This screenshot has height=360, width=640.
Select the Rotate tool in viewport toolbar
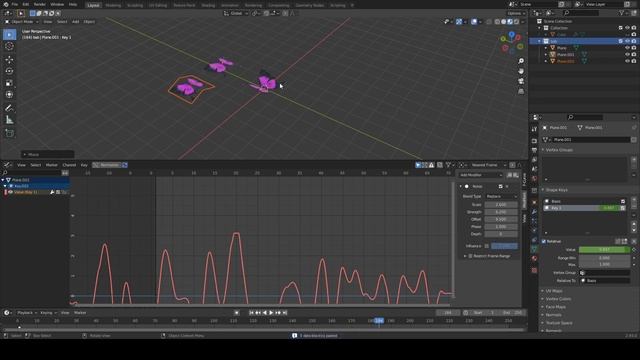[9, 71]
